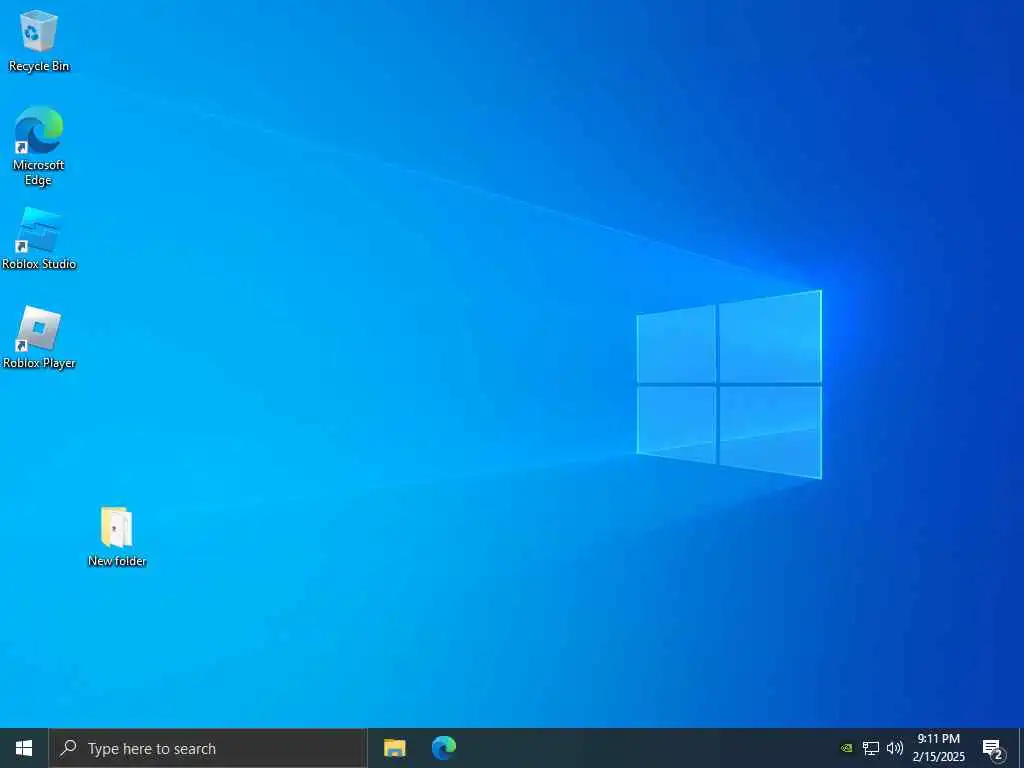Screen dimensions: 1024x768
Task: Launch Microsoft Edge from the taskbar
Action: tap(444, 748)
